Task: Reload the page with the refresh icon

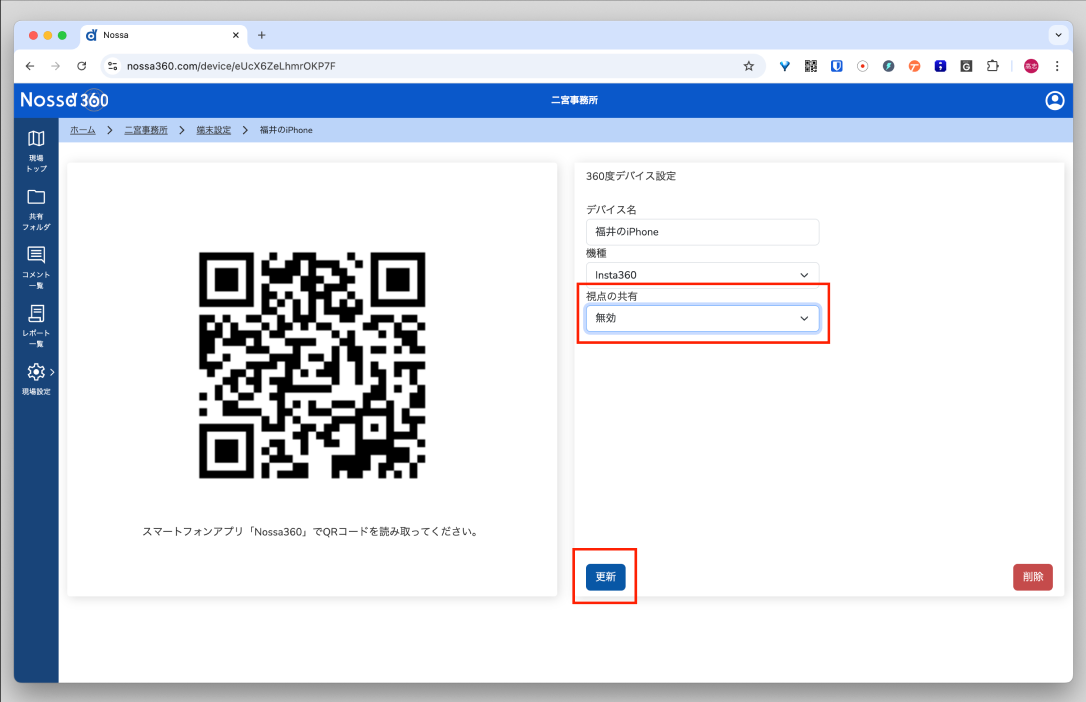Action: (82, 66)
